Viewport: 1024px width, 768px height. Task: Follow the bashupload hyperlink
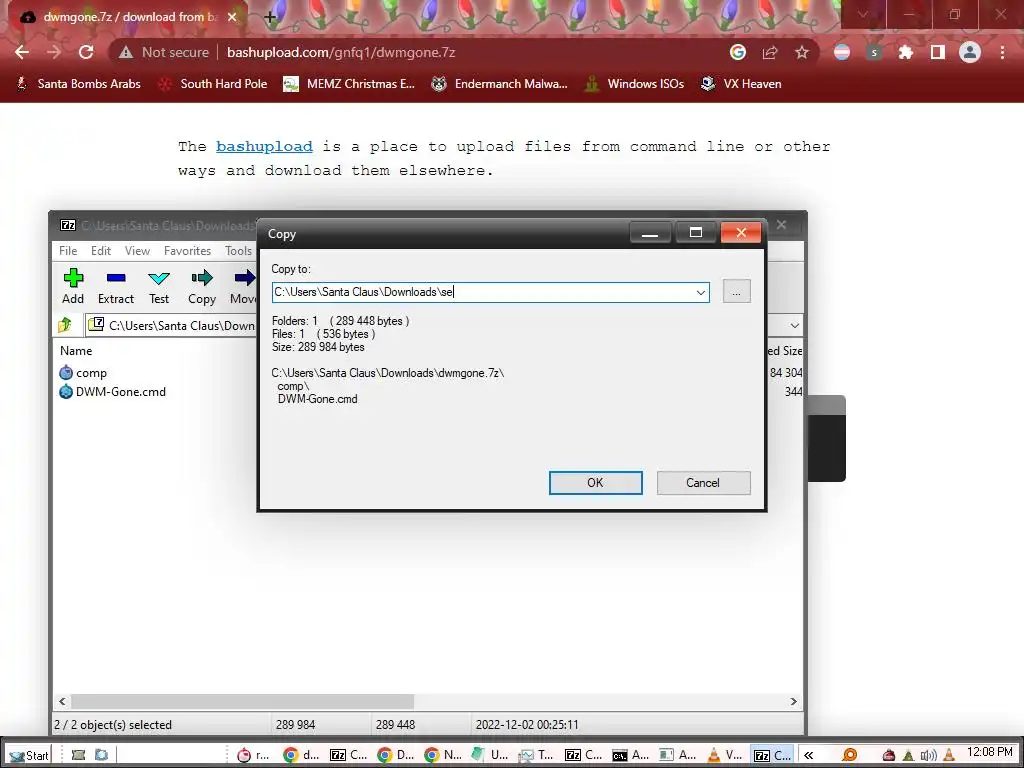click(x=264, y=146)
